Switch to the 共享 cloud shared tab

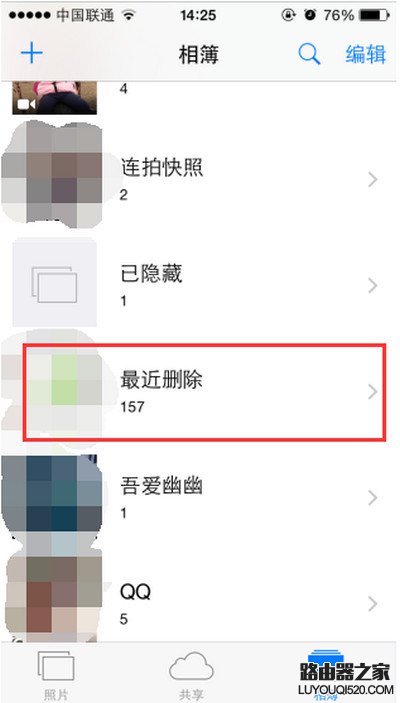(191, 675)
